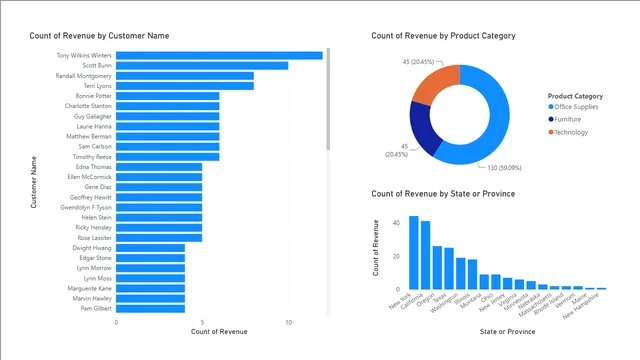Screen dimensions: 640x360
Task: Select the Washington column in state chart
Action: 461,273
